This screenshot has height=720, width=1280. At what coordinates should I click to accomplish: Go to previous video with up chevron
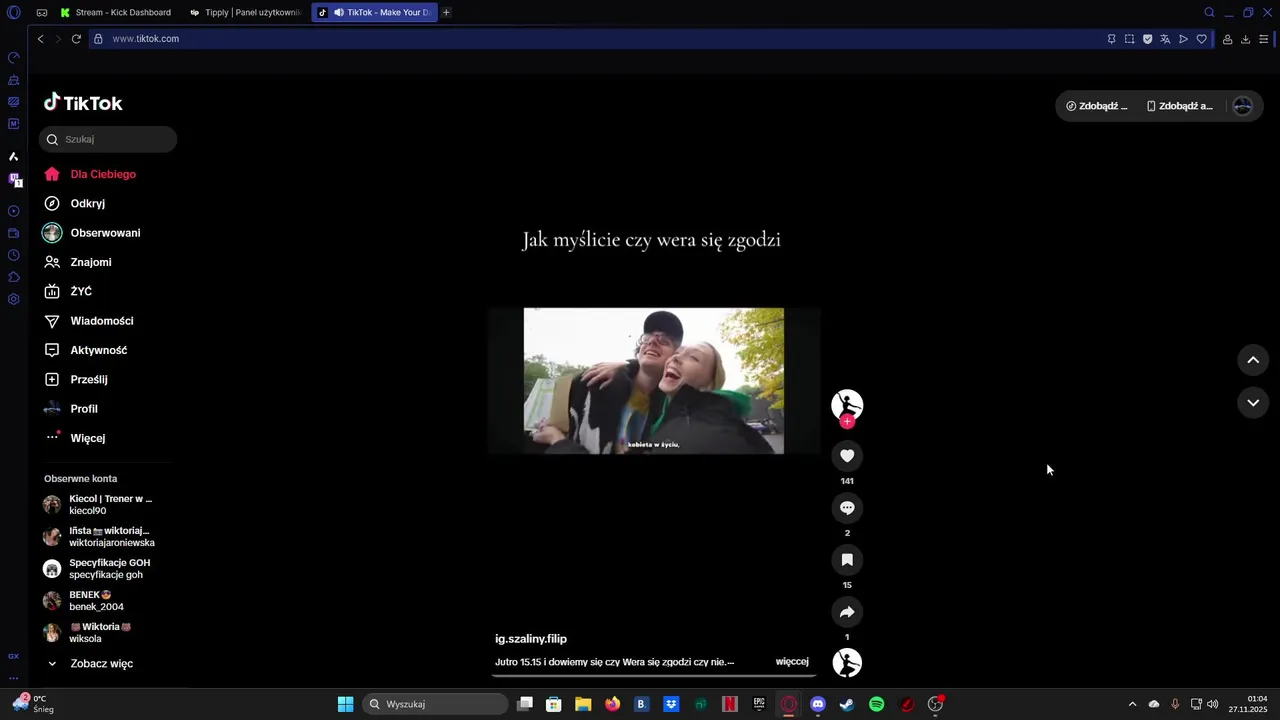click(1253, 360)
